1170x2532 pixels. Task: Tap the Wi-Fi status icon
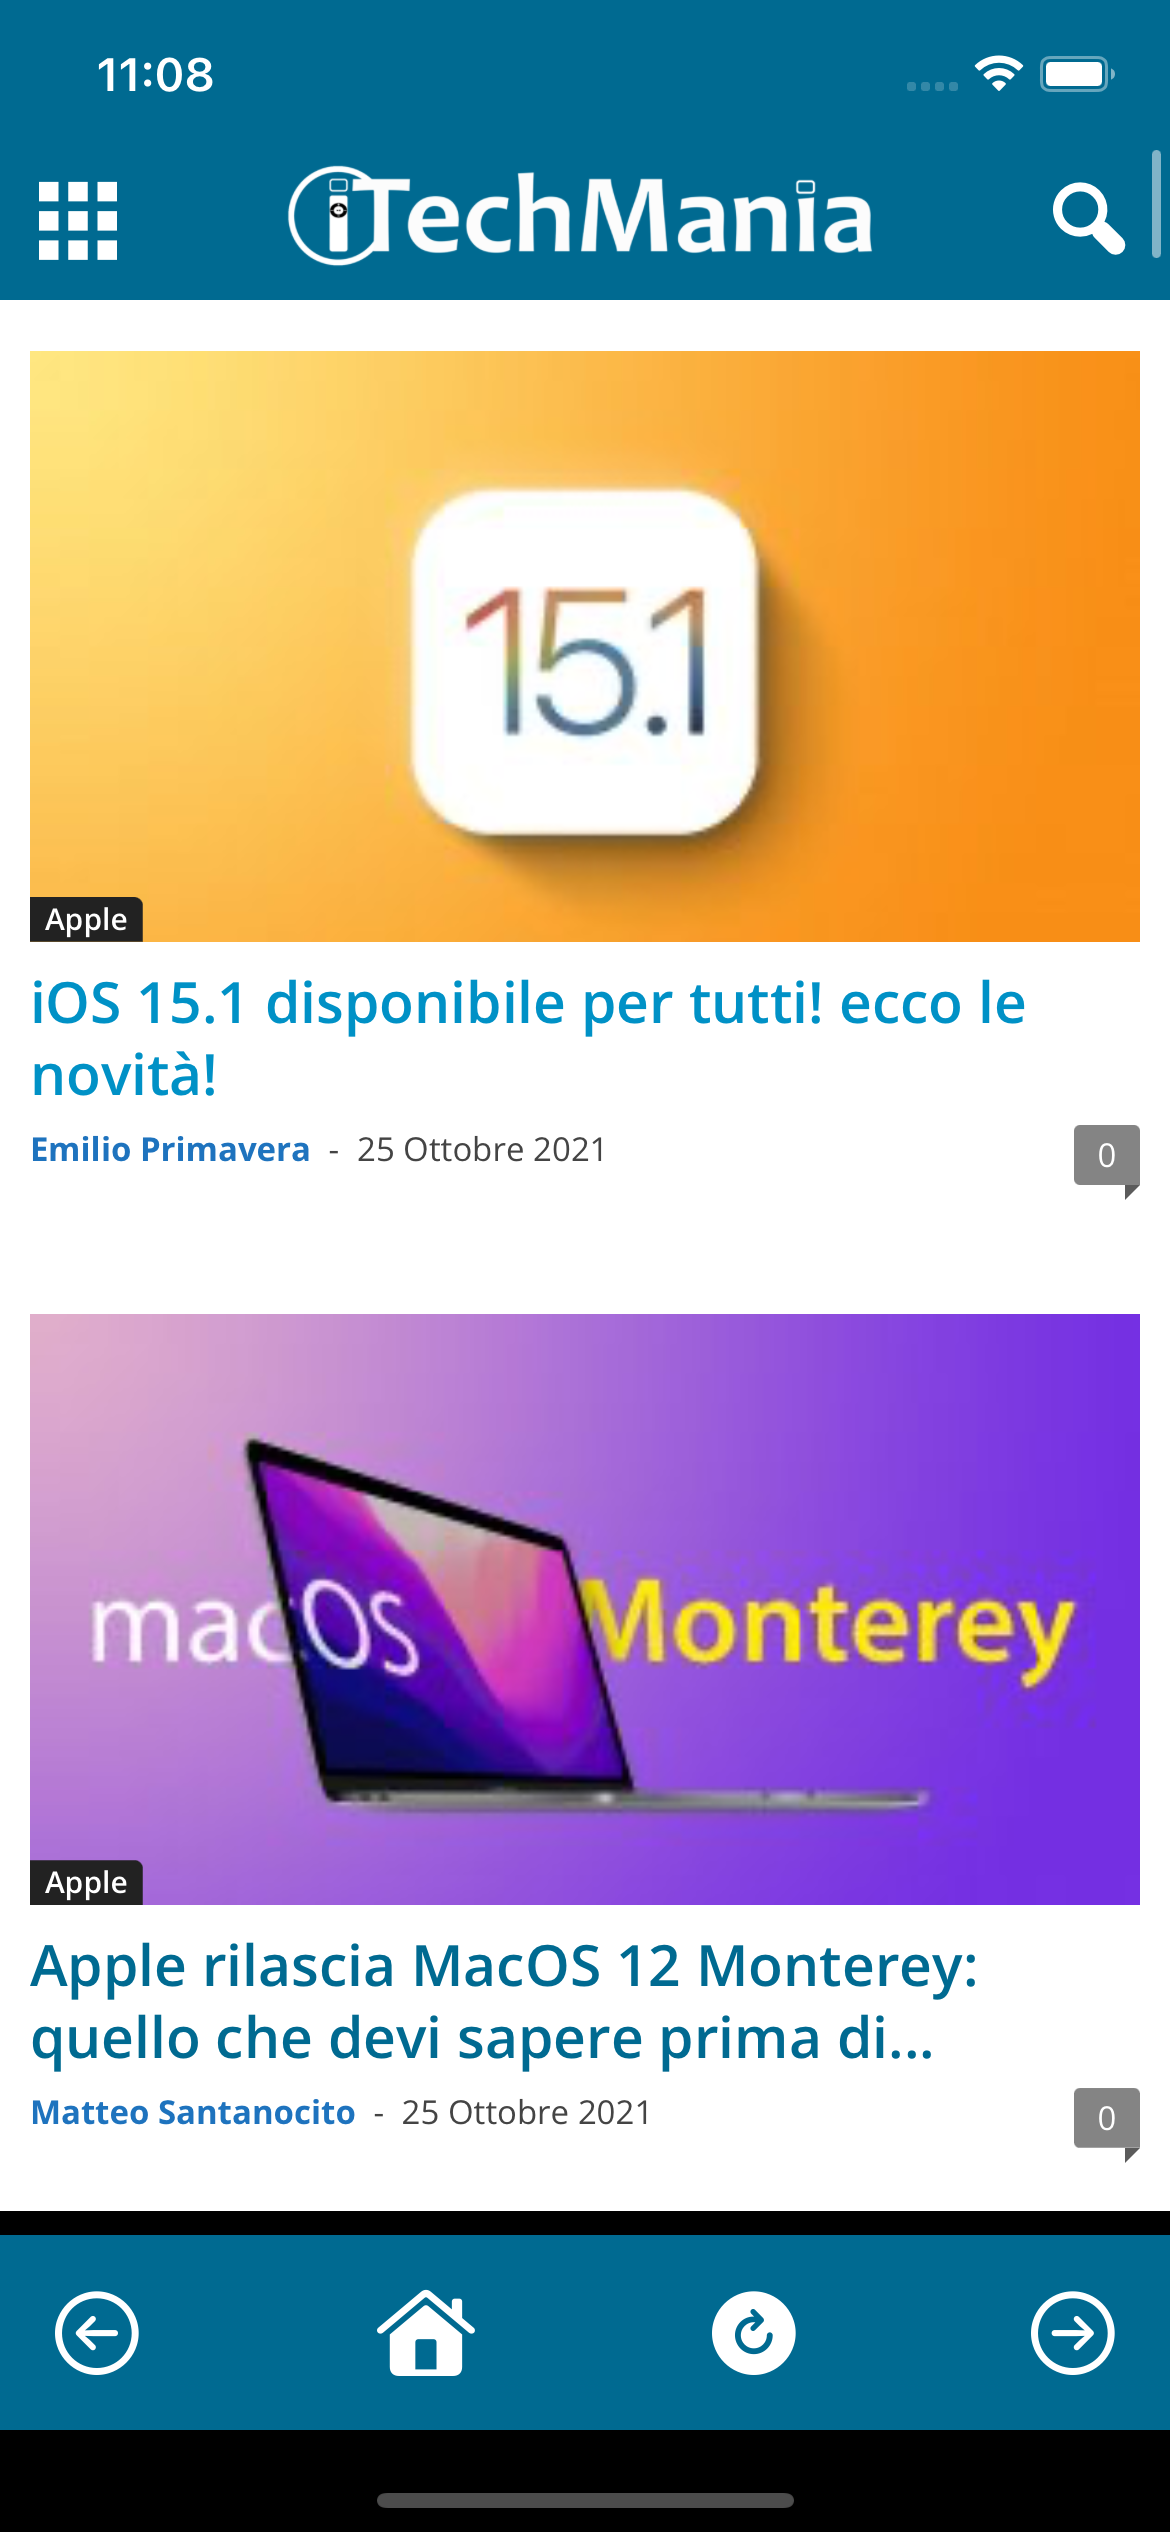(998, 74)
